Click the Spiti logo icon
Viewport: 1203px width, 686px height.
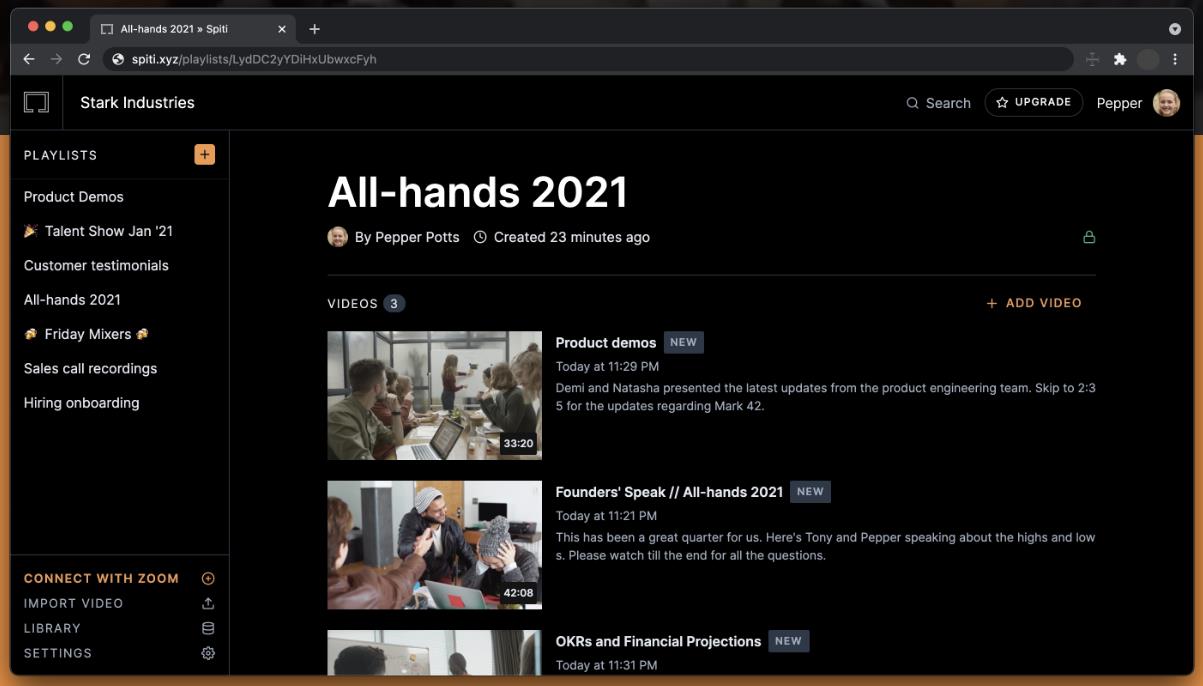36,102
